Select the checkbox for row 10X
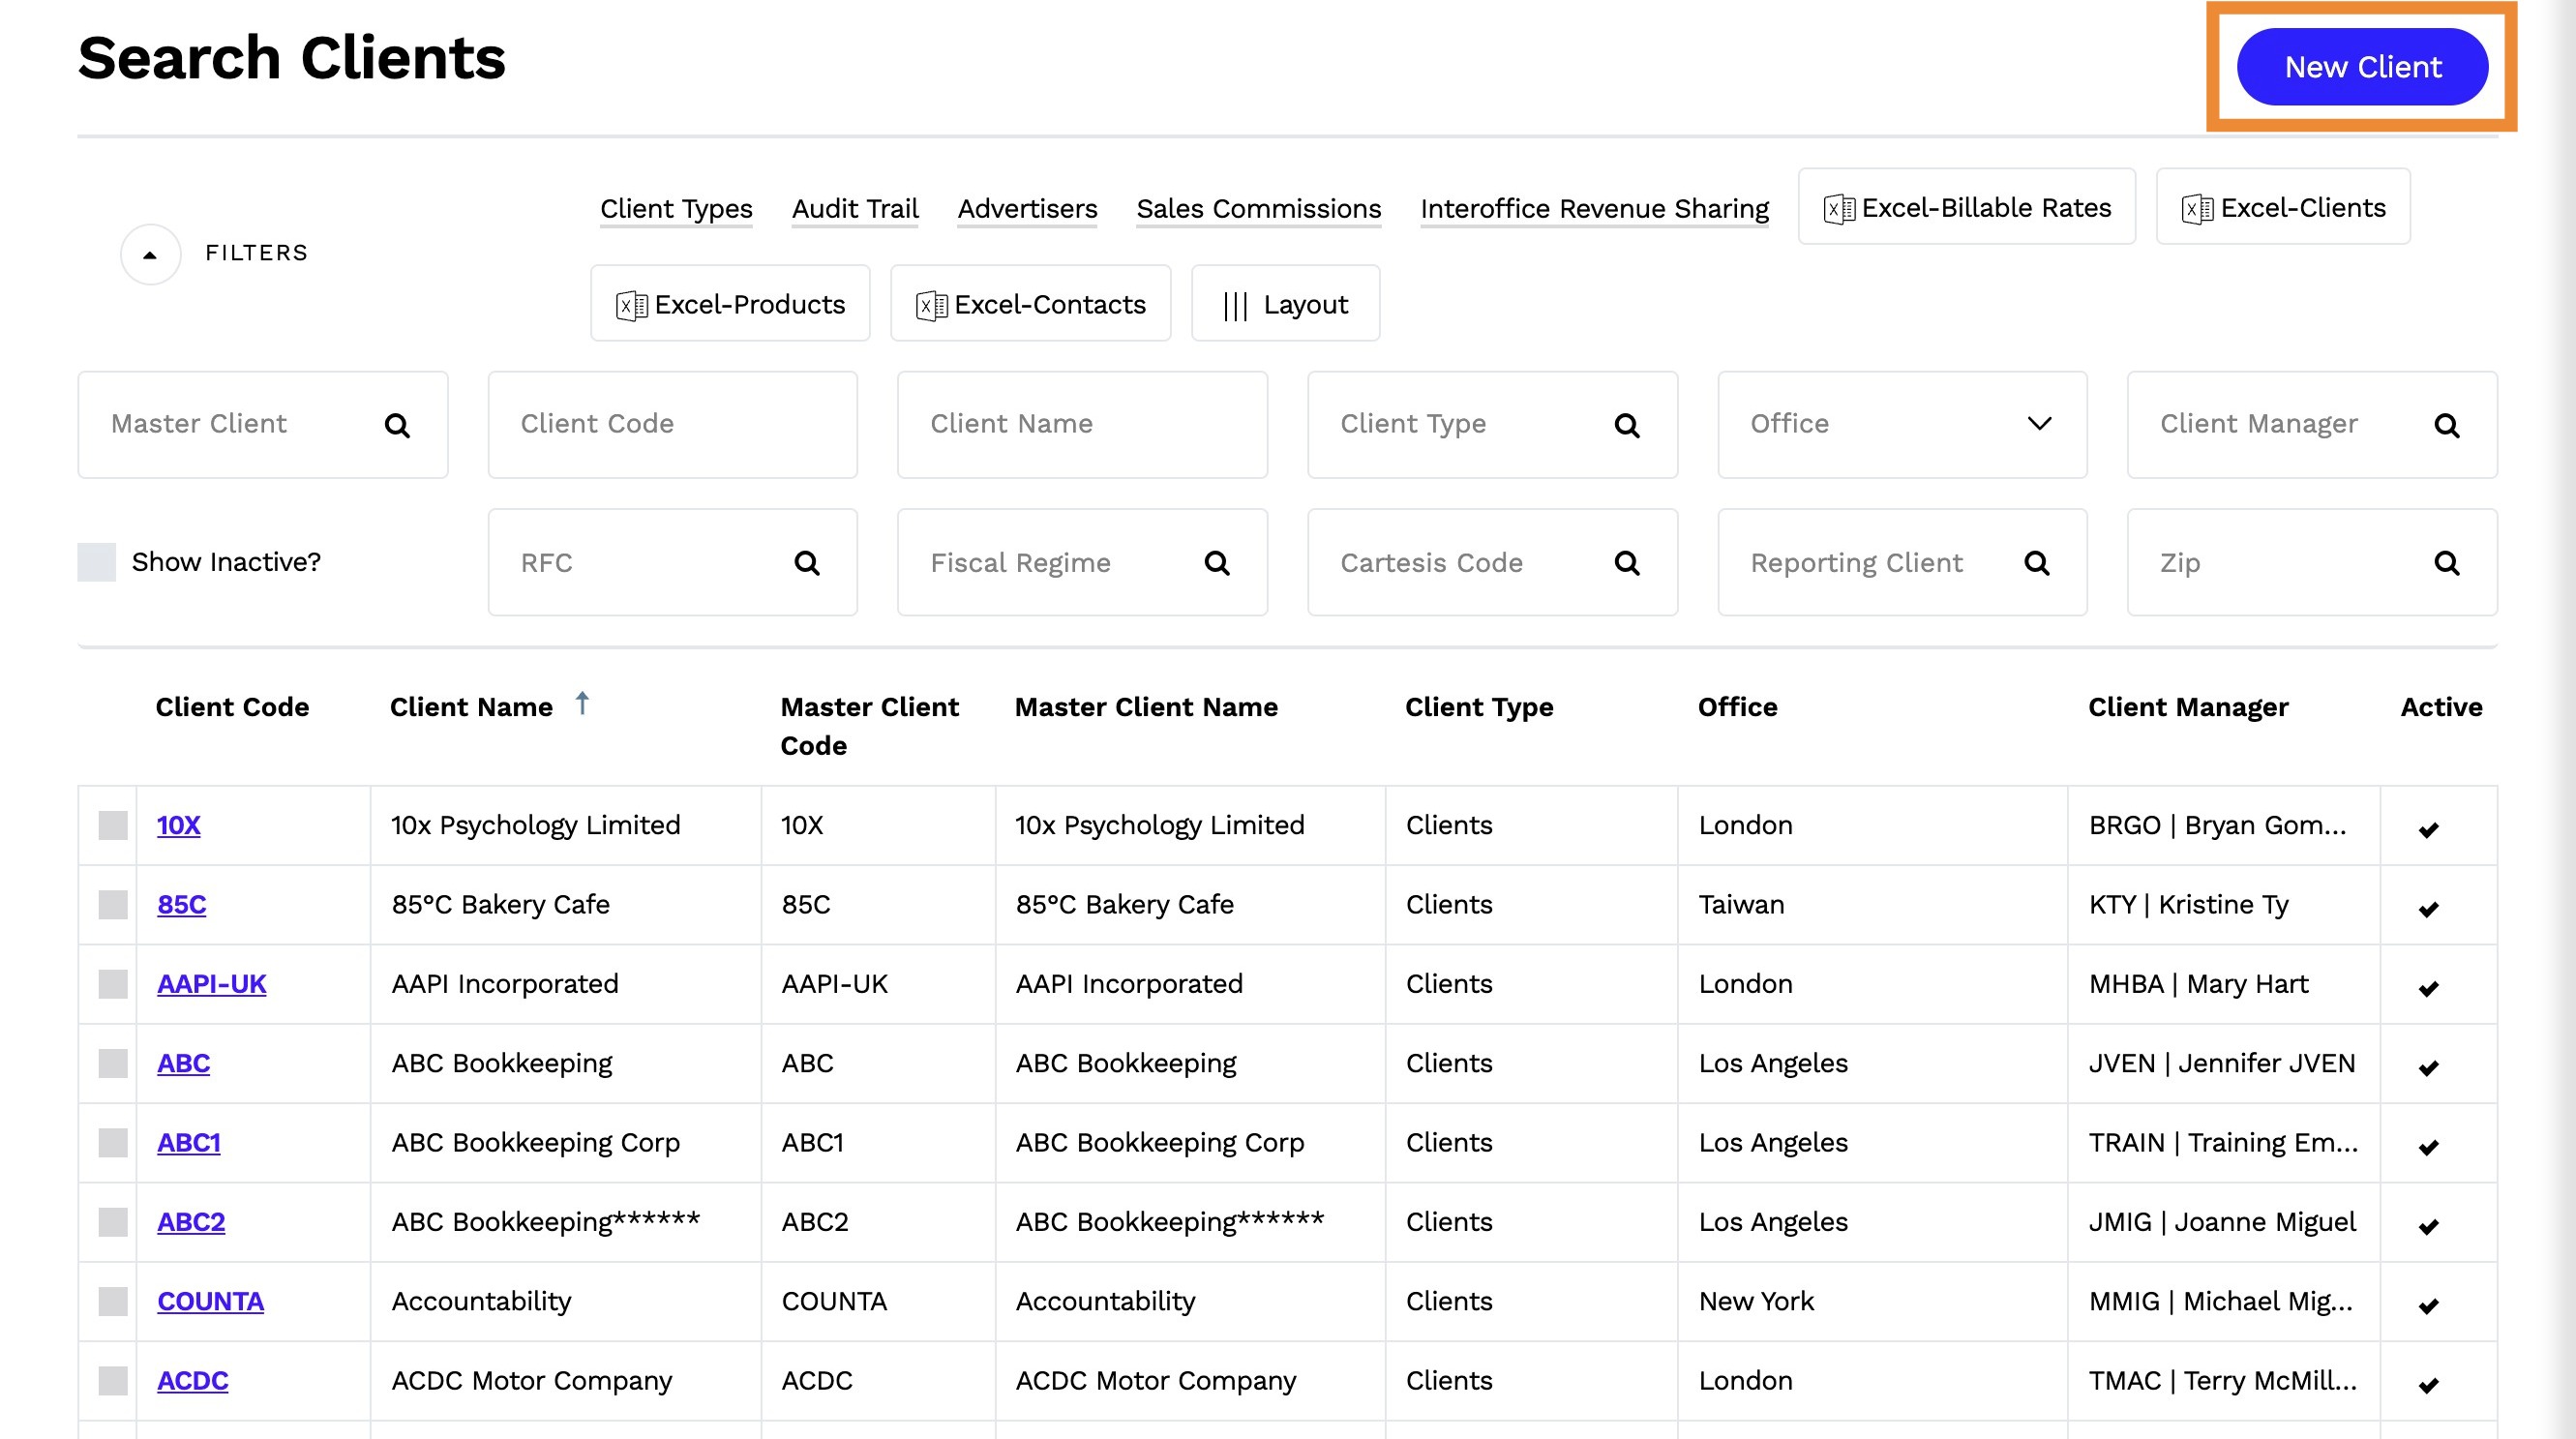 [x=113, y=826]
